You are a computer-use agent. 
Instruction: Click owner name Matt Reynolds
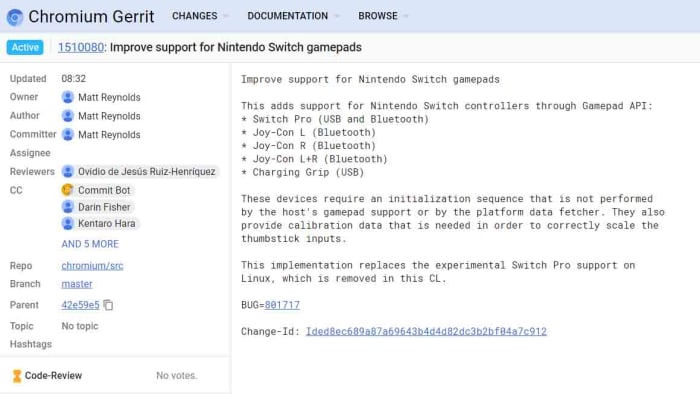click(x=109, y=97)
